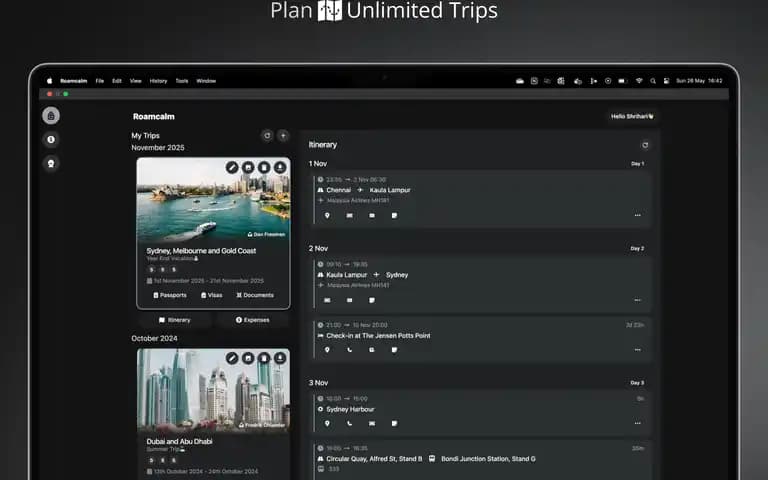Refresh the My Trips list

[267, 136]
